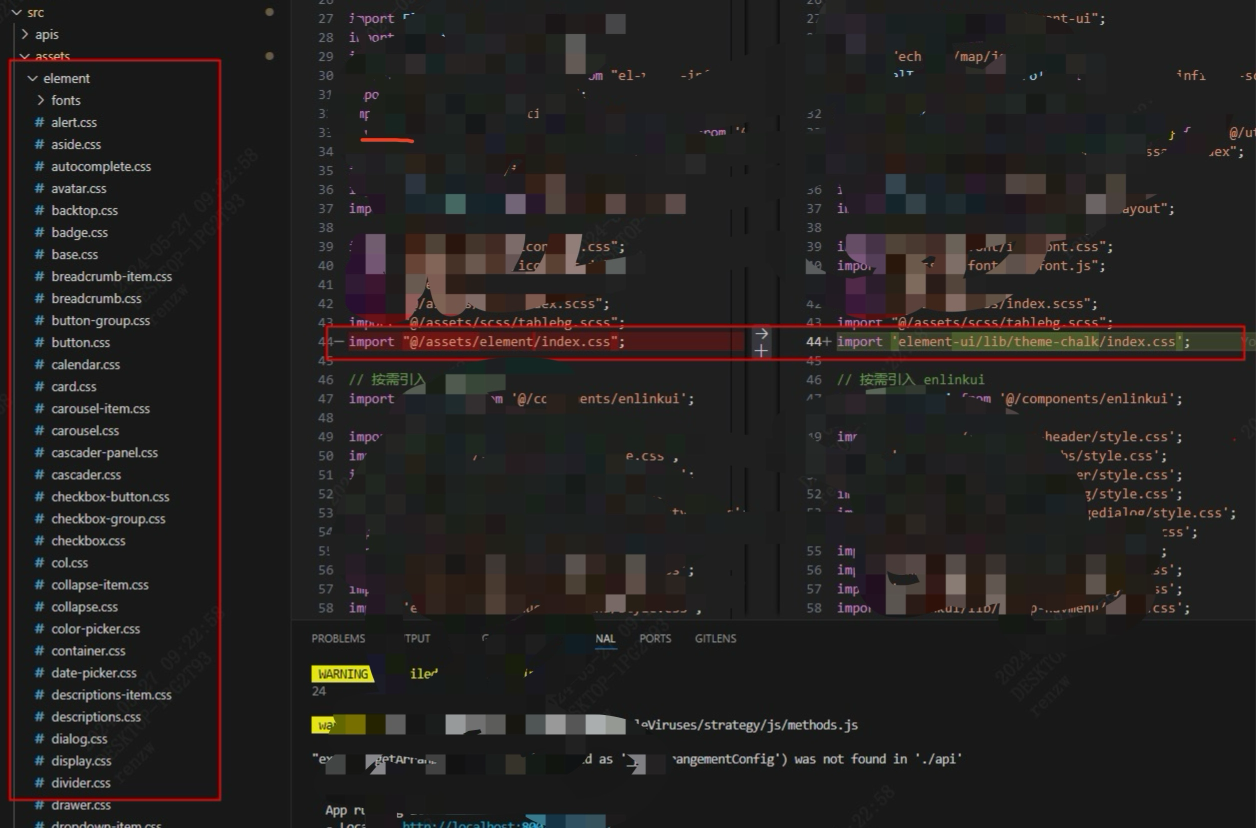Select checkbox-button.css in the explorer

point(110,497)
